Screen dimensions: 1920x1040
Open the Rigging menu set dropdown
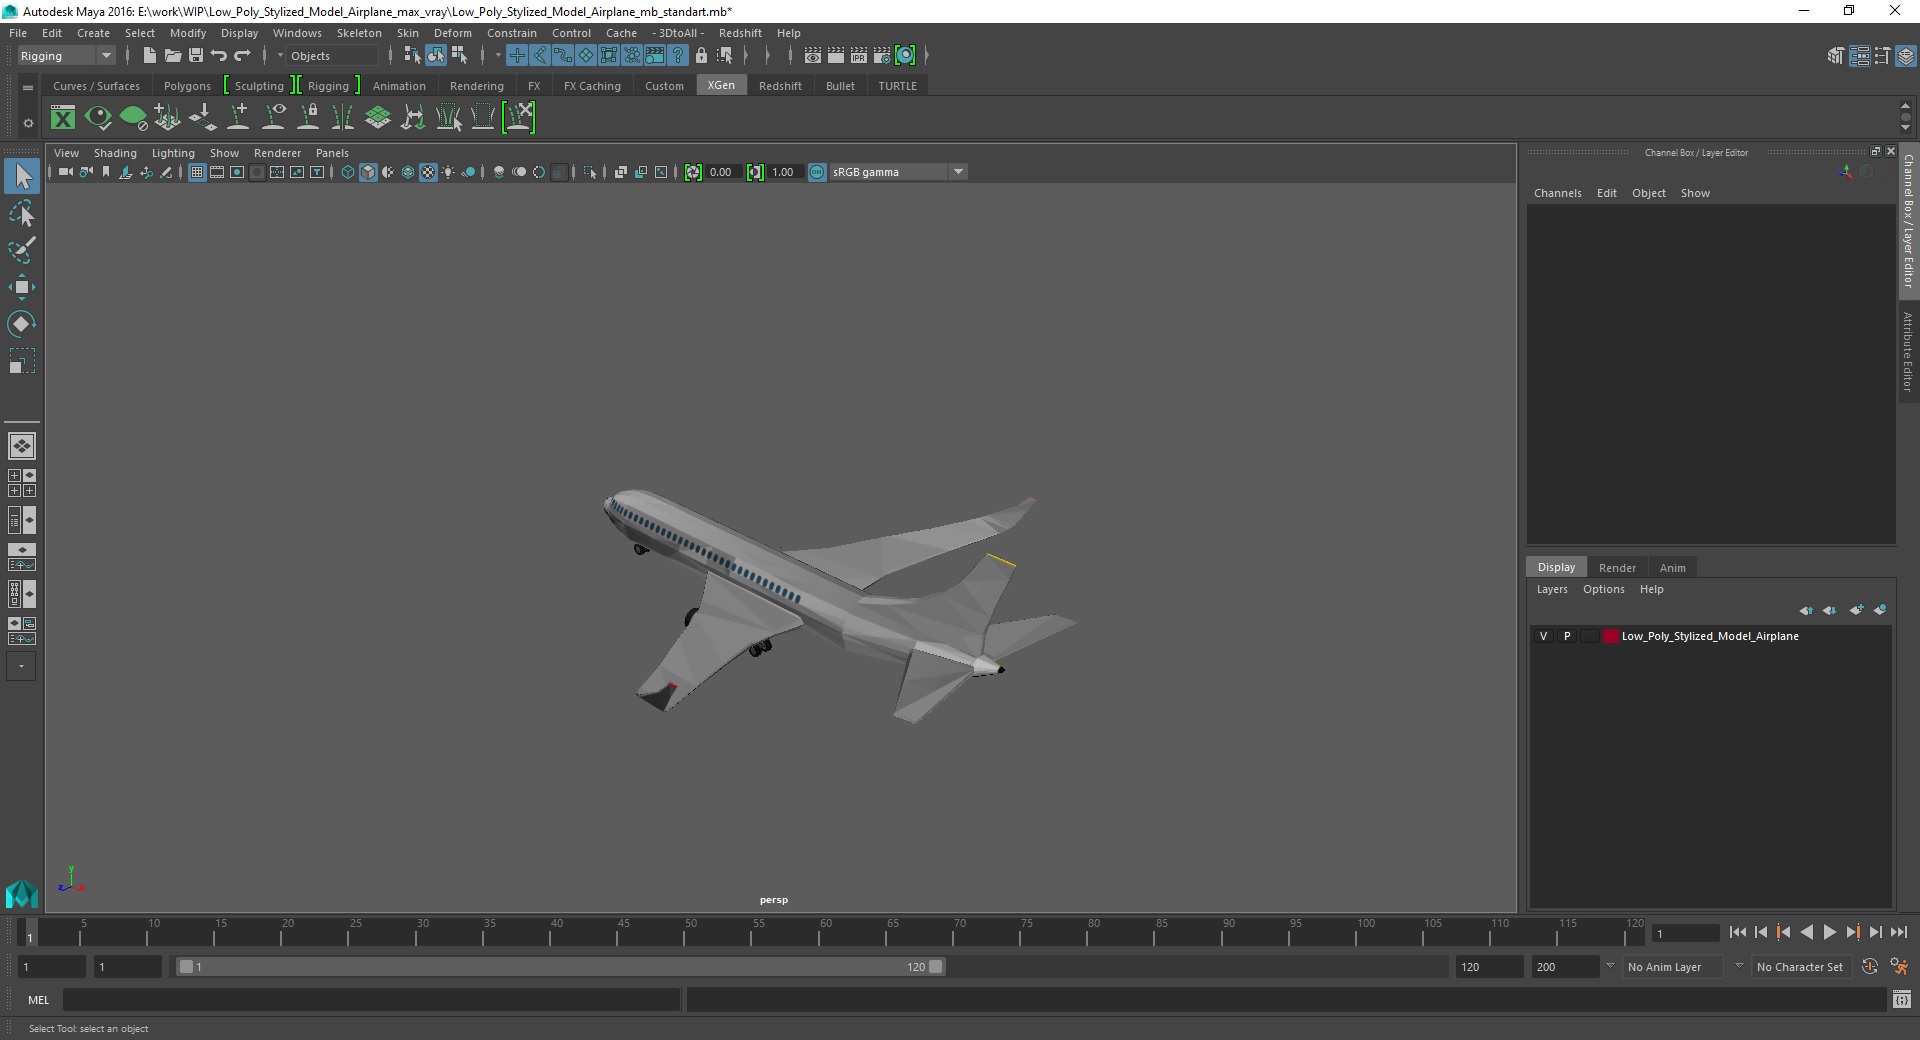66,56
